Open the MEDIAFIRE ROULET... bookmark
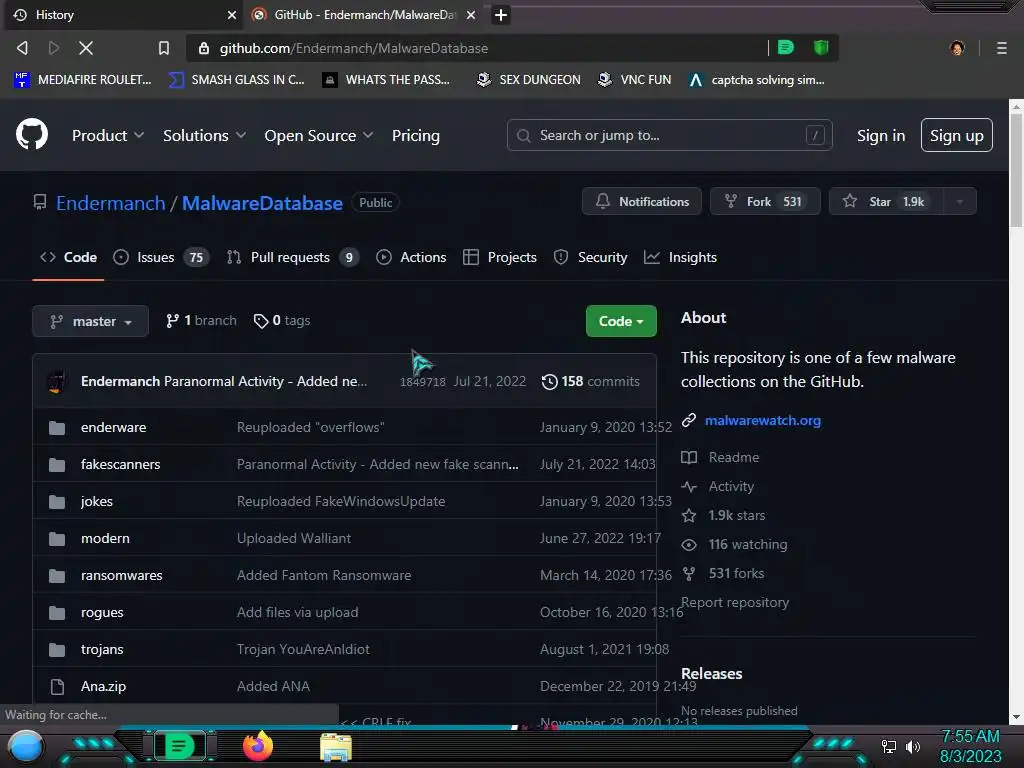This screenshot has height=768, width=1024. coord(83,80)
